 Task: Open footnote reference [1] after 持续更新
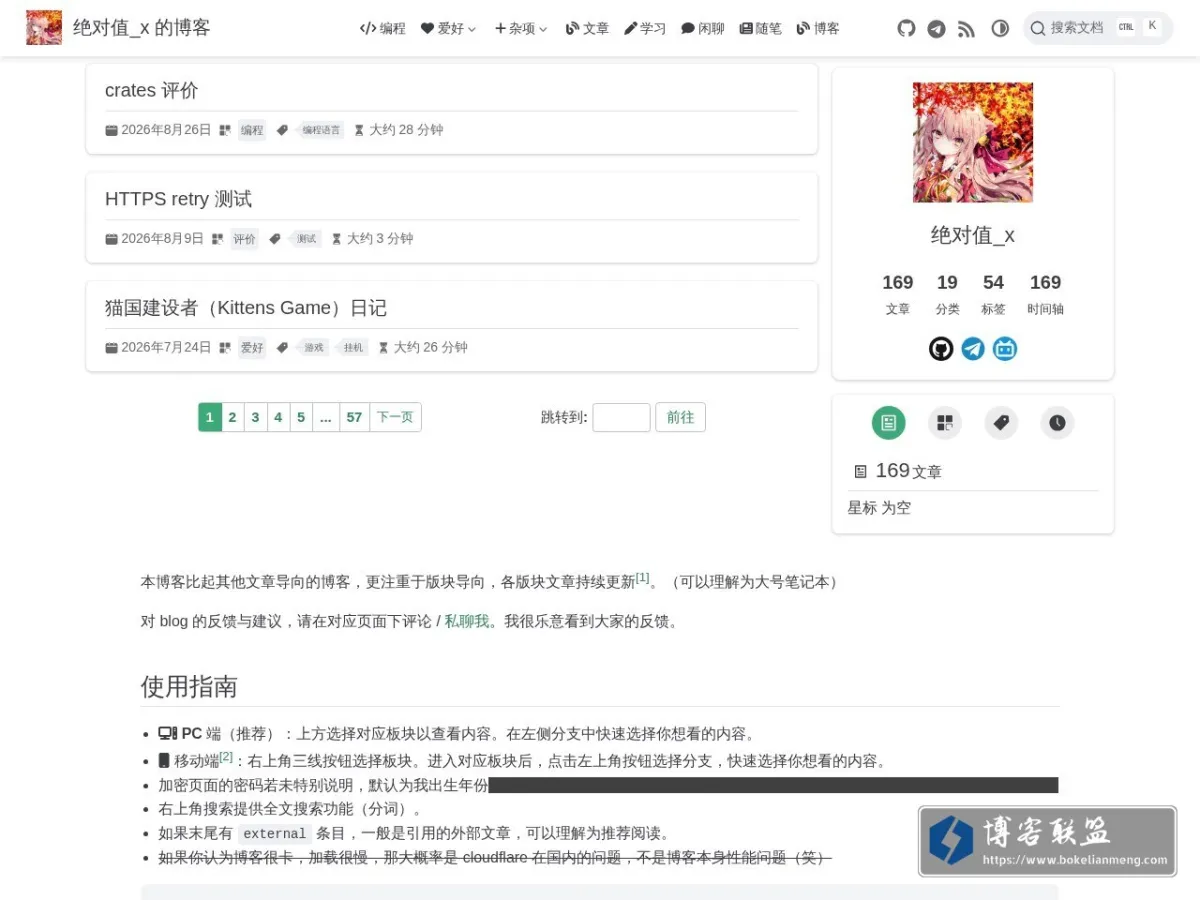click(x=642, y=577)
